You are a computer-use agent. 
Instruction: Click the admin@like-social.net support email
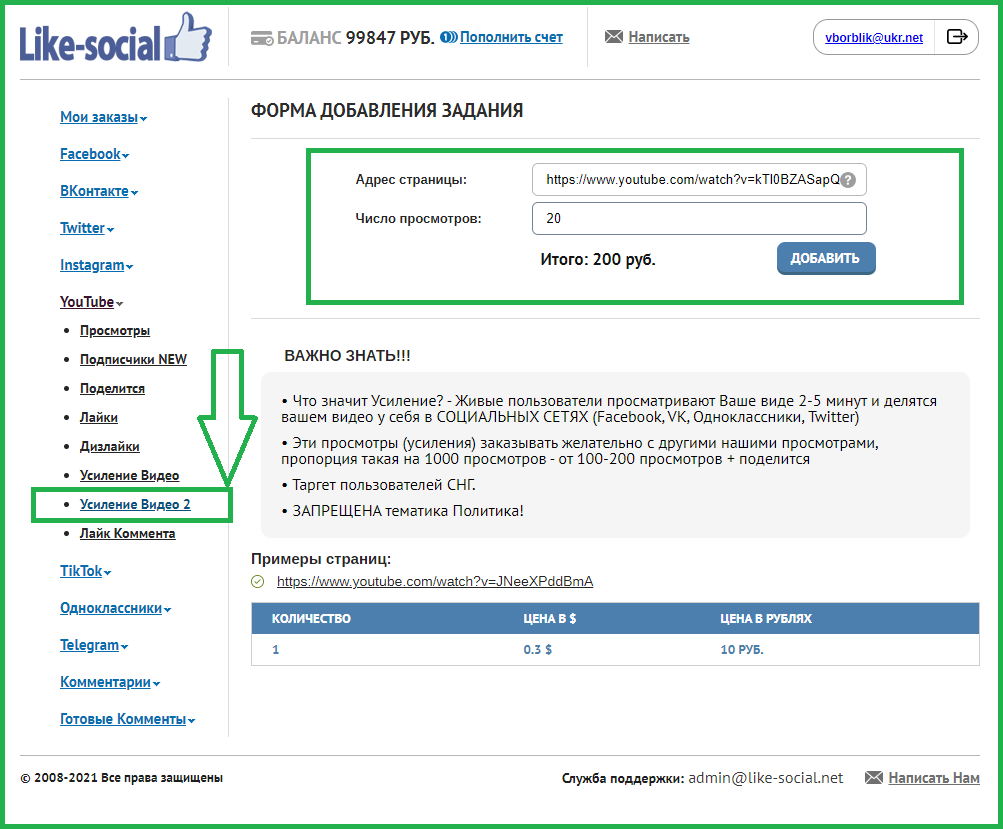(x=766, y=778)
